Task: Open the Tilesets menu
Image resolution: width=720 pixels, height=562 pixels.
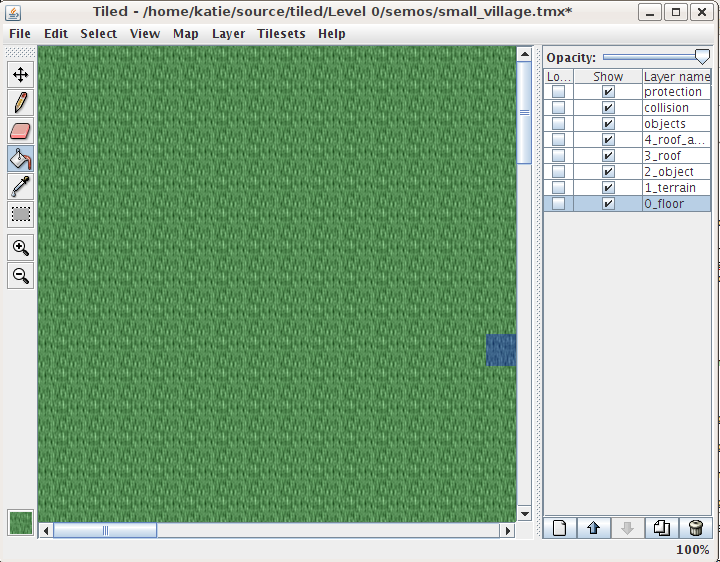Action: (x=281, y=34)
